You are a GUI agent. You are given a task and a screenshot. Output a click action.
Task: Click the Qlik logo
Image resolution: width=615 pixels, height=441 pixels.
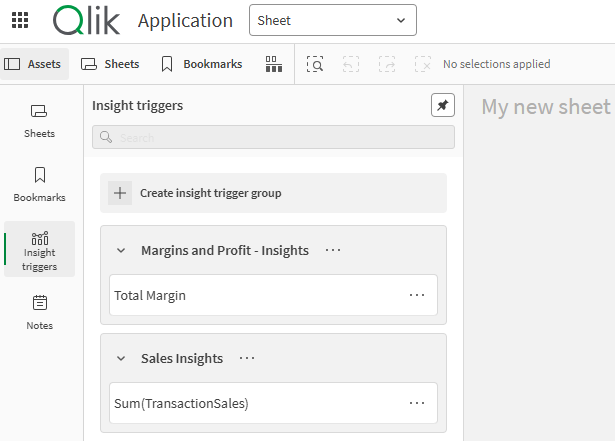coord(86,20)
